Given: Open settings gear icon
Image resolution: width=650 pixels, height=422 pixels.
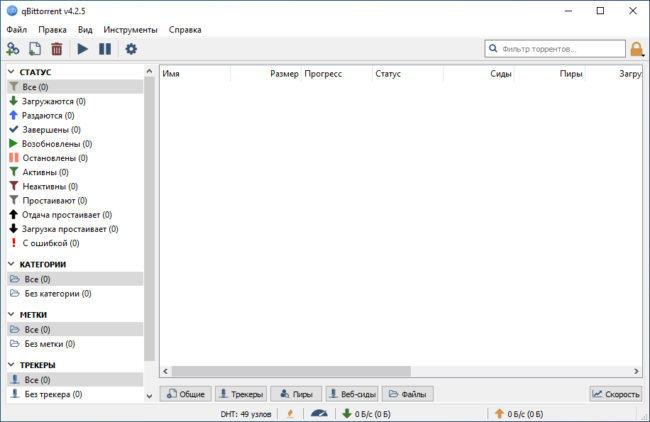Looking at the screenshot, I should (x=131, y=49).
